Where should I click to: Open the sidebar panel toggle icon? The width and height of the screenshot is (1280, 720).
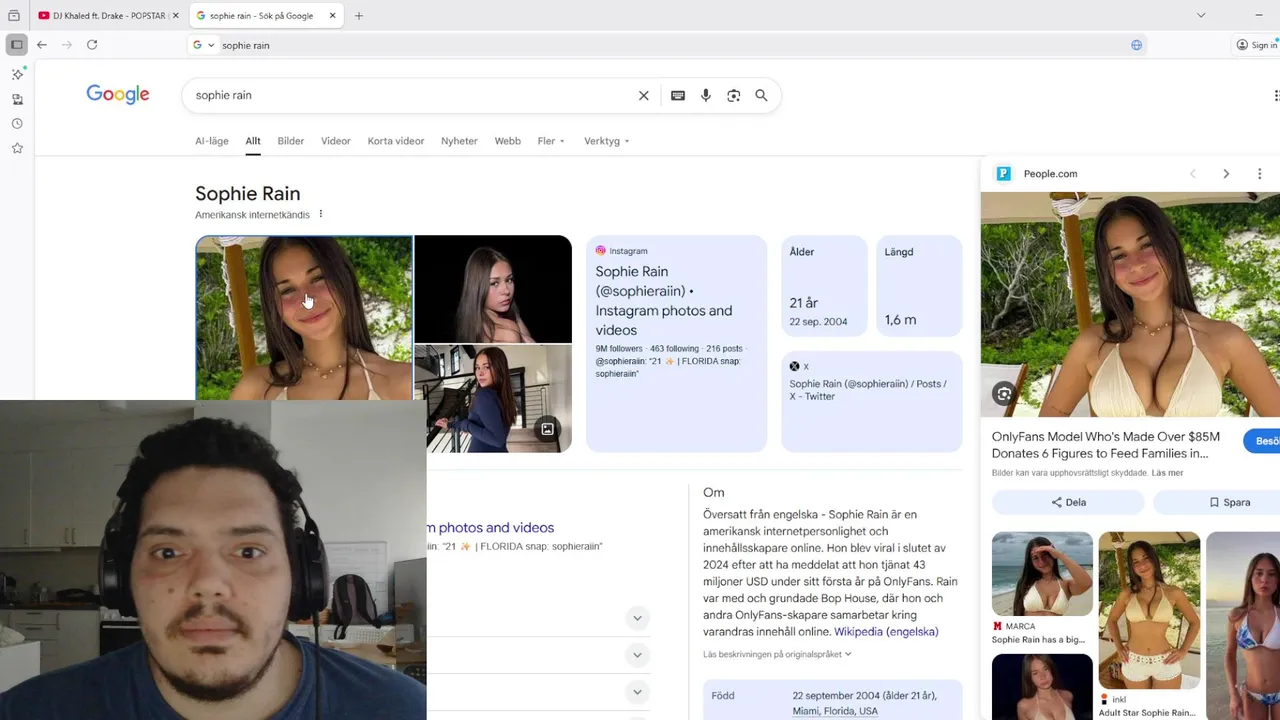[17, 45]
